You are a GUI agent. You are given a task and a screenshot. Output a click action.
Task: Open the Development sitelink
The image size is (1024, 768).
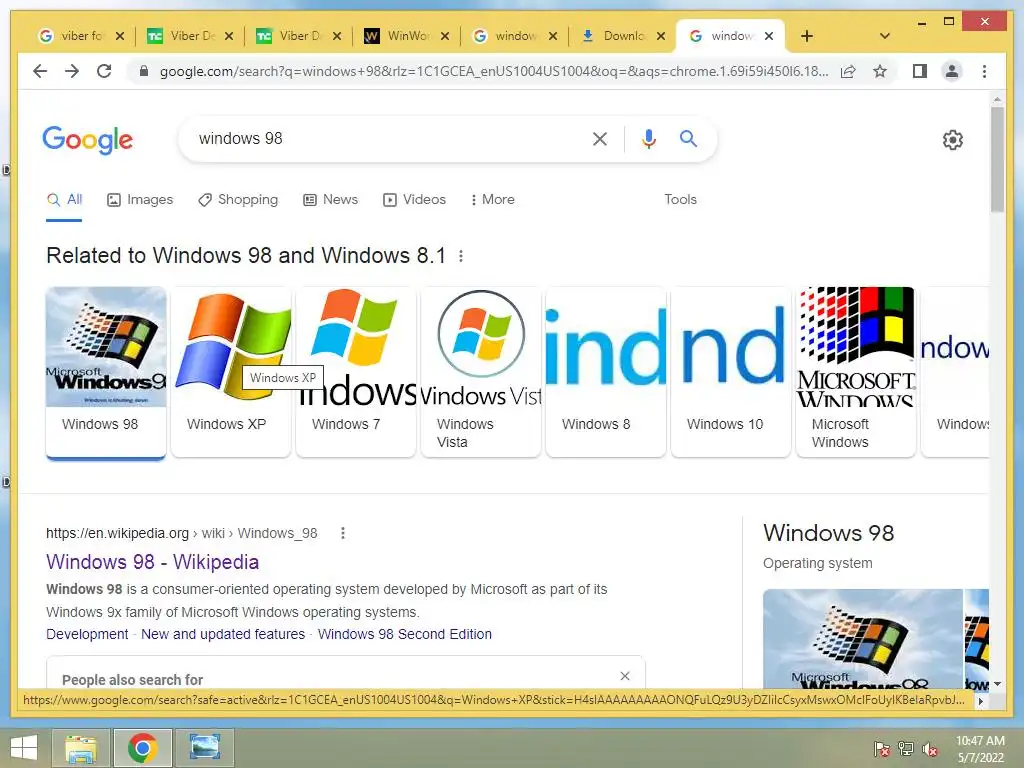click(x=87, y=634)
